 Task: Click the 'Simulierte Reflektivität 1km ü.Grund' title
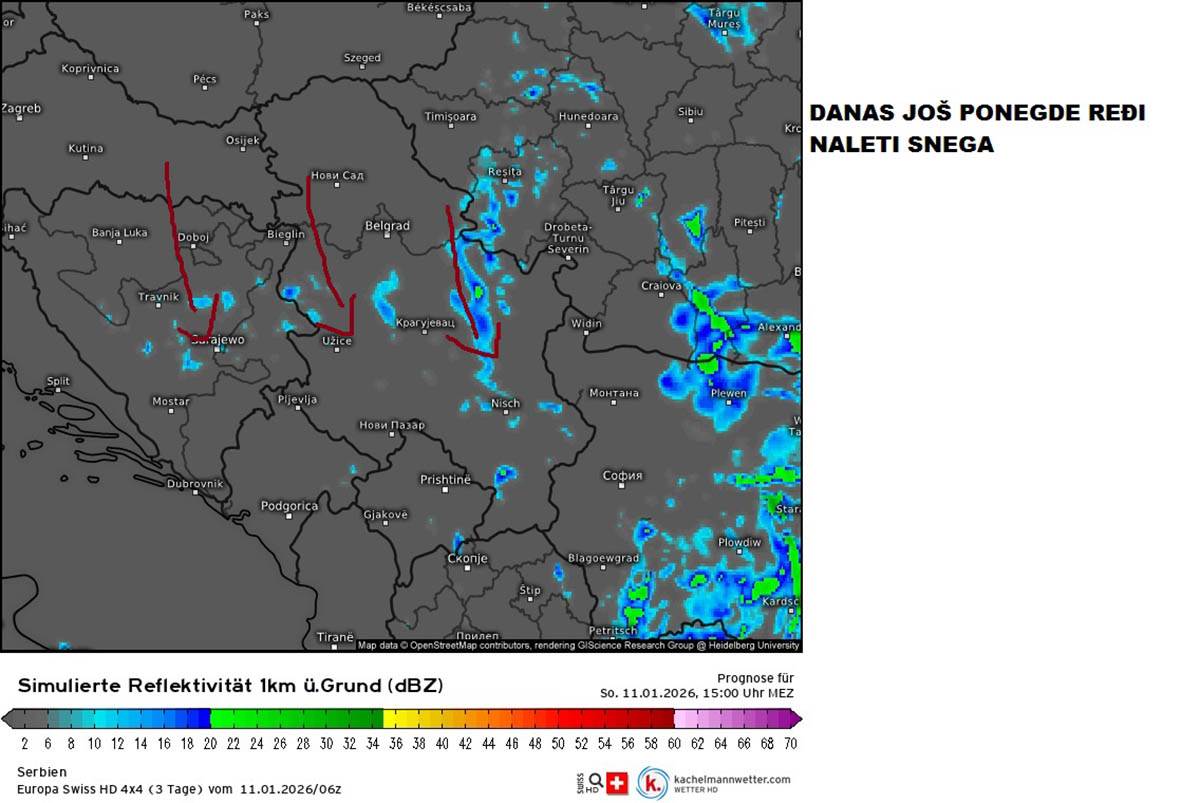tap(230, 686)
